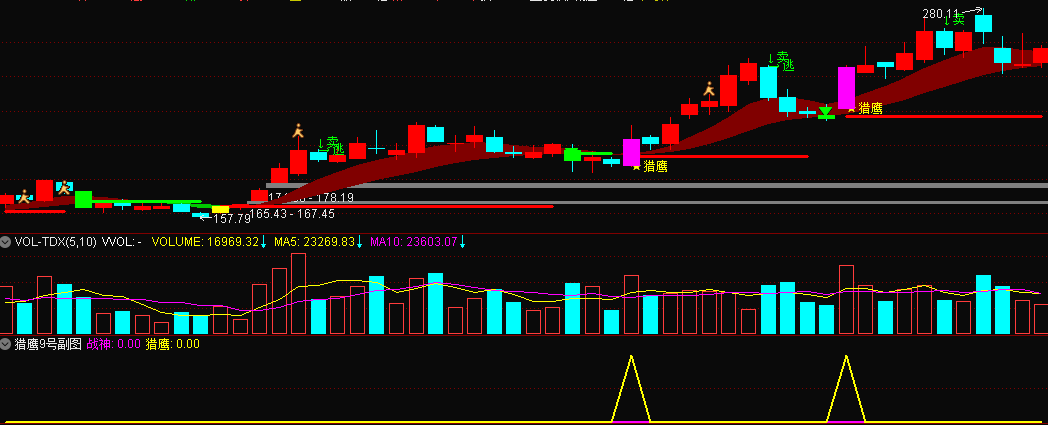Click the first yellow 猎鹰 spike in the sub-chart
The height and width of the screenshot is (425, 1048).
(631, 389)
